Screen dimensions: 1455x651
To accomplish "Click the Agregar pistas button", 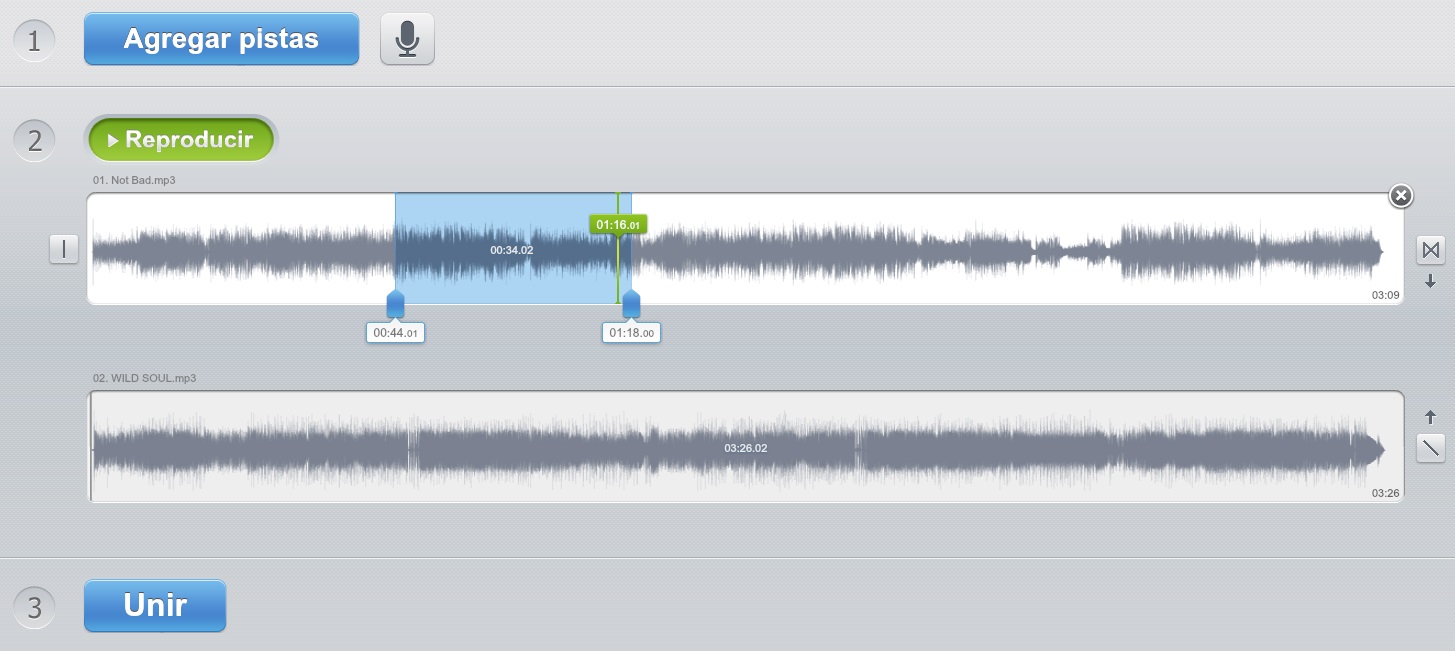I will (221, 39).
